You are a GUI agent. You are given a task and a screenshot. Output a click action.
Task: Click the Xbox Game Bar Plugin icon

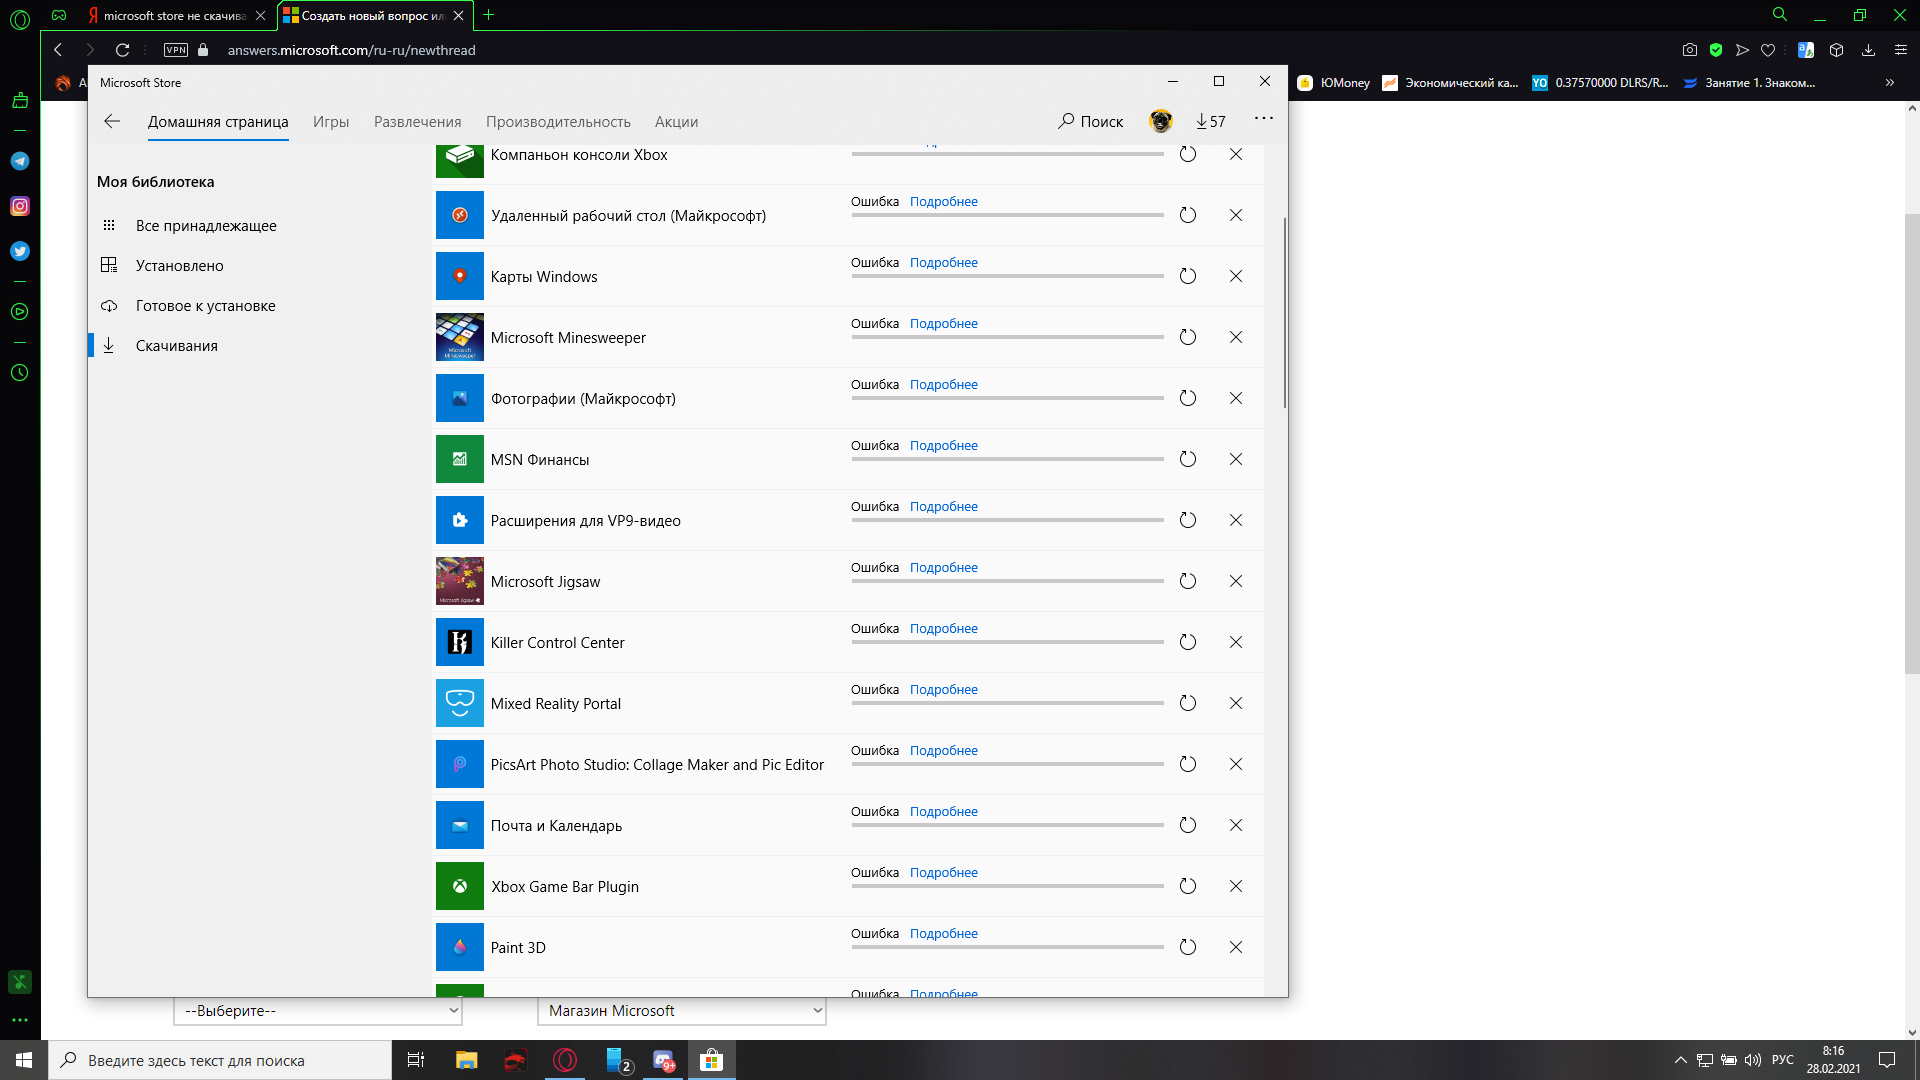[x=460, y=886]
